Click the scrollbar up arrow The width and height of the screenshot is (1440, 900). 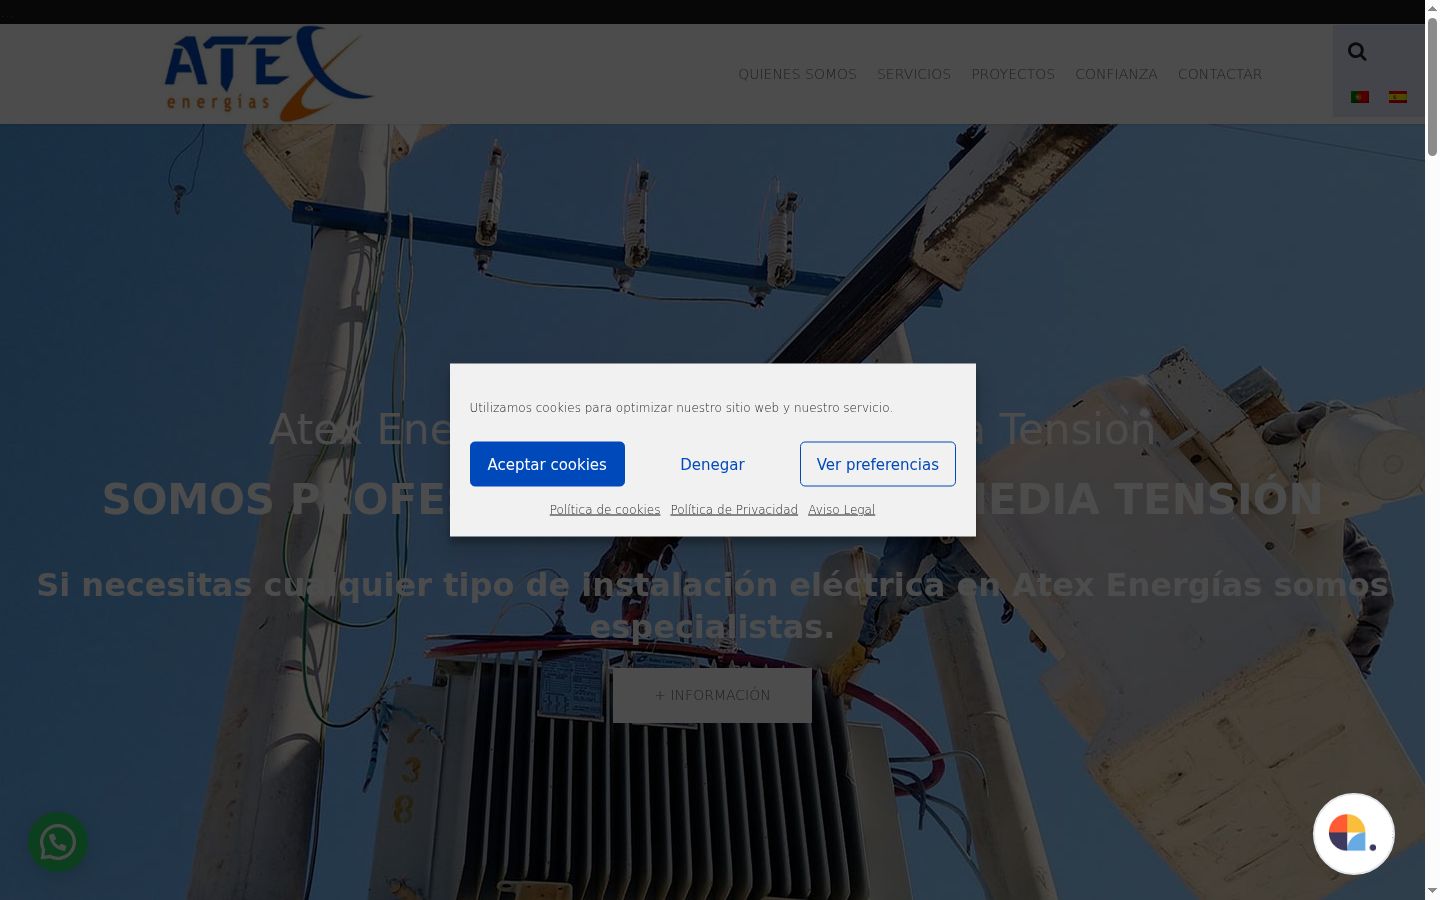point(1432,8)
